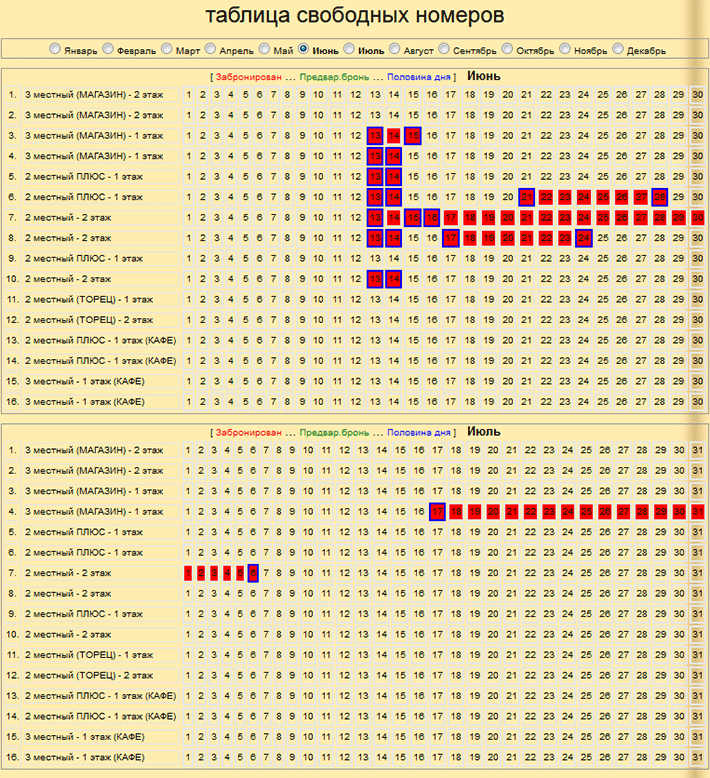
Task: Click half-day cell 17 in July row 4
Action: pos(437,512)
